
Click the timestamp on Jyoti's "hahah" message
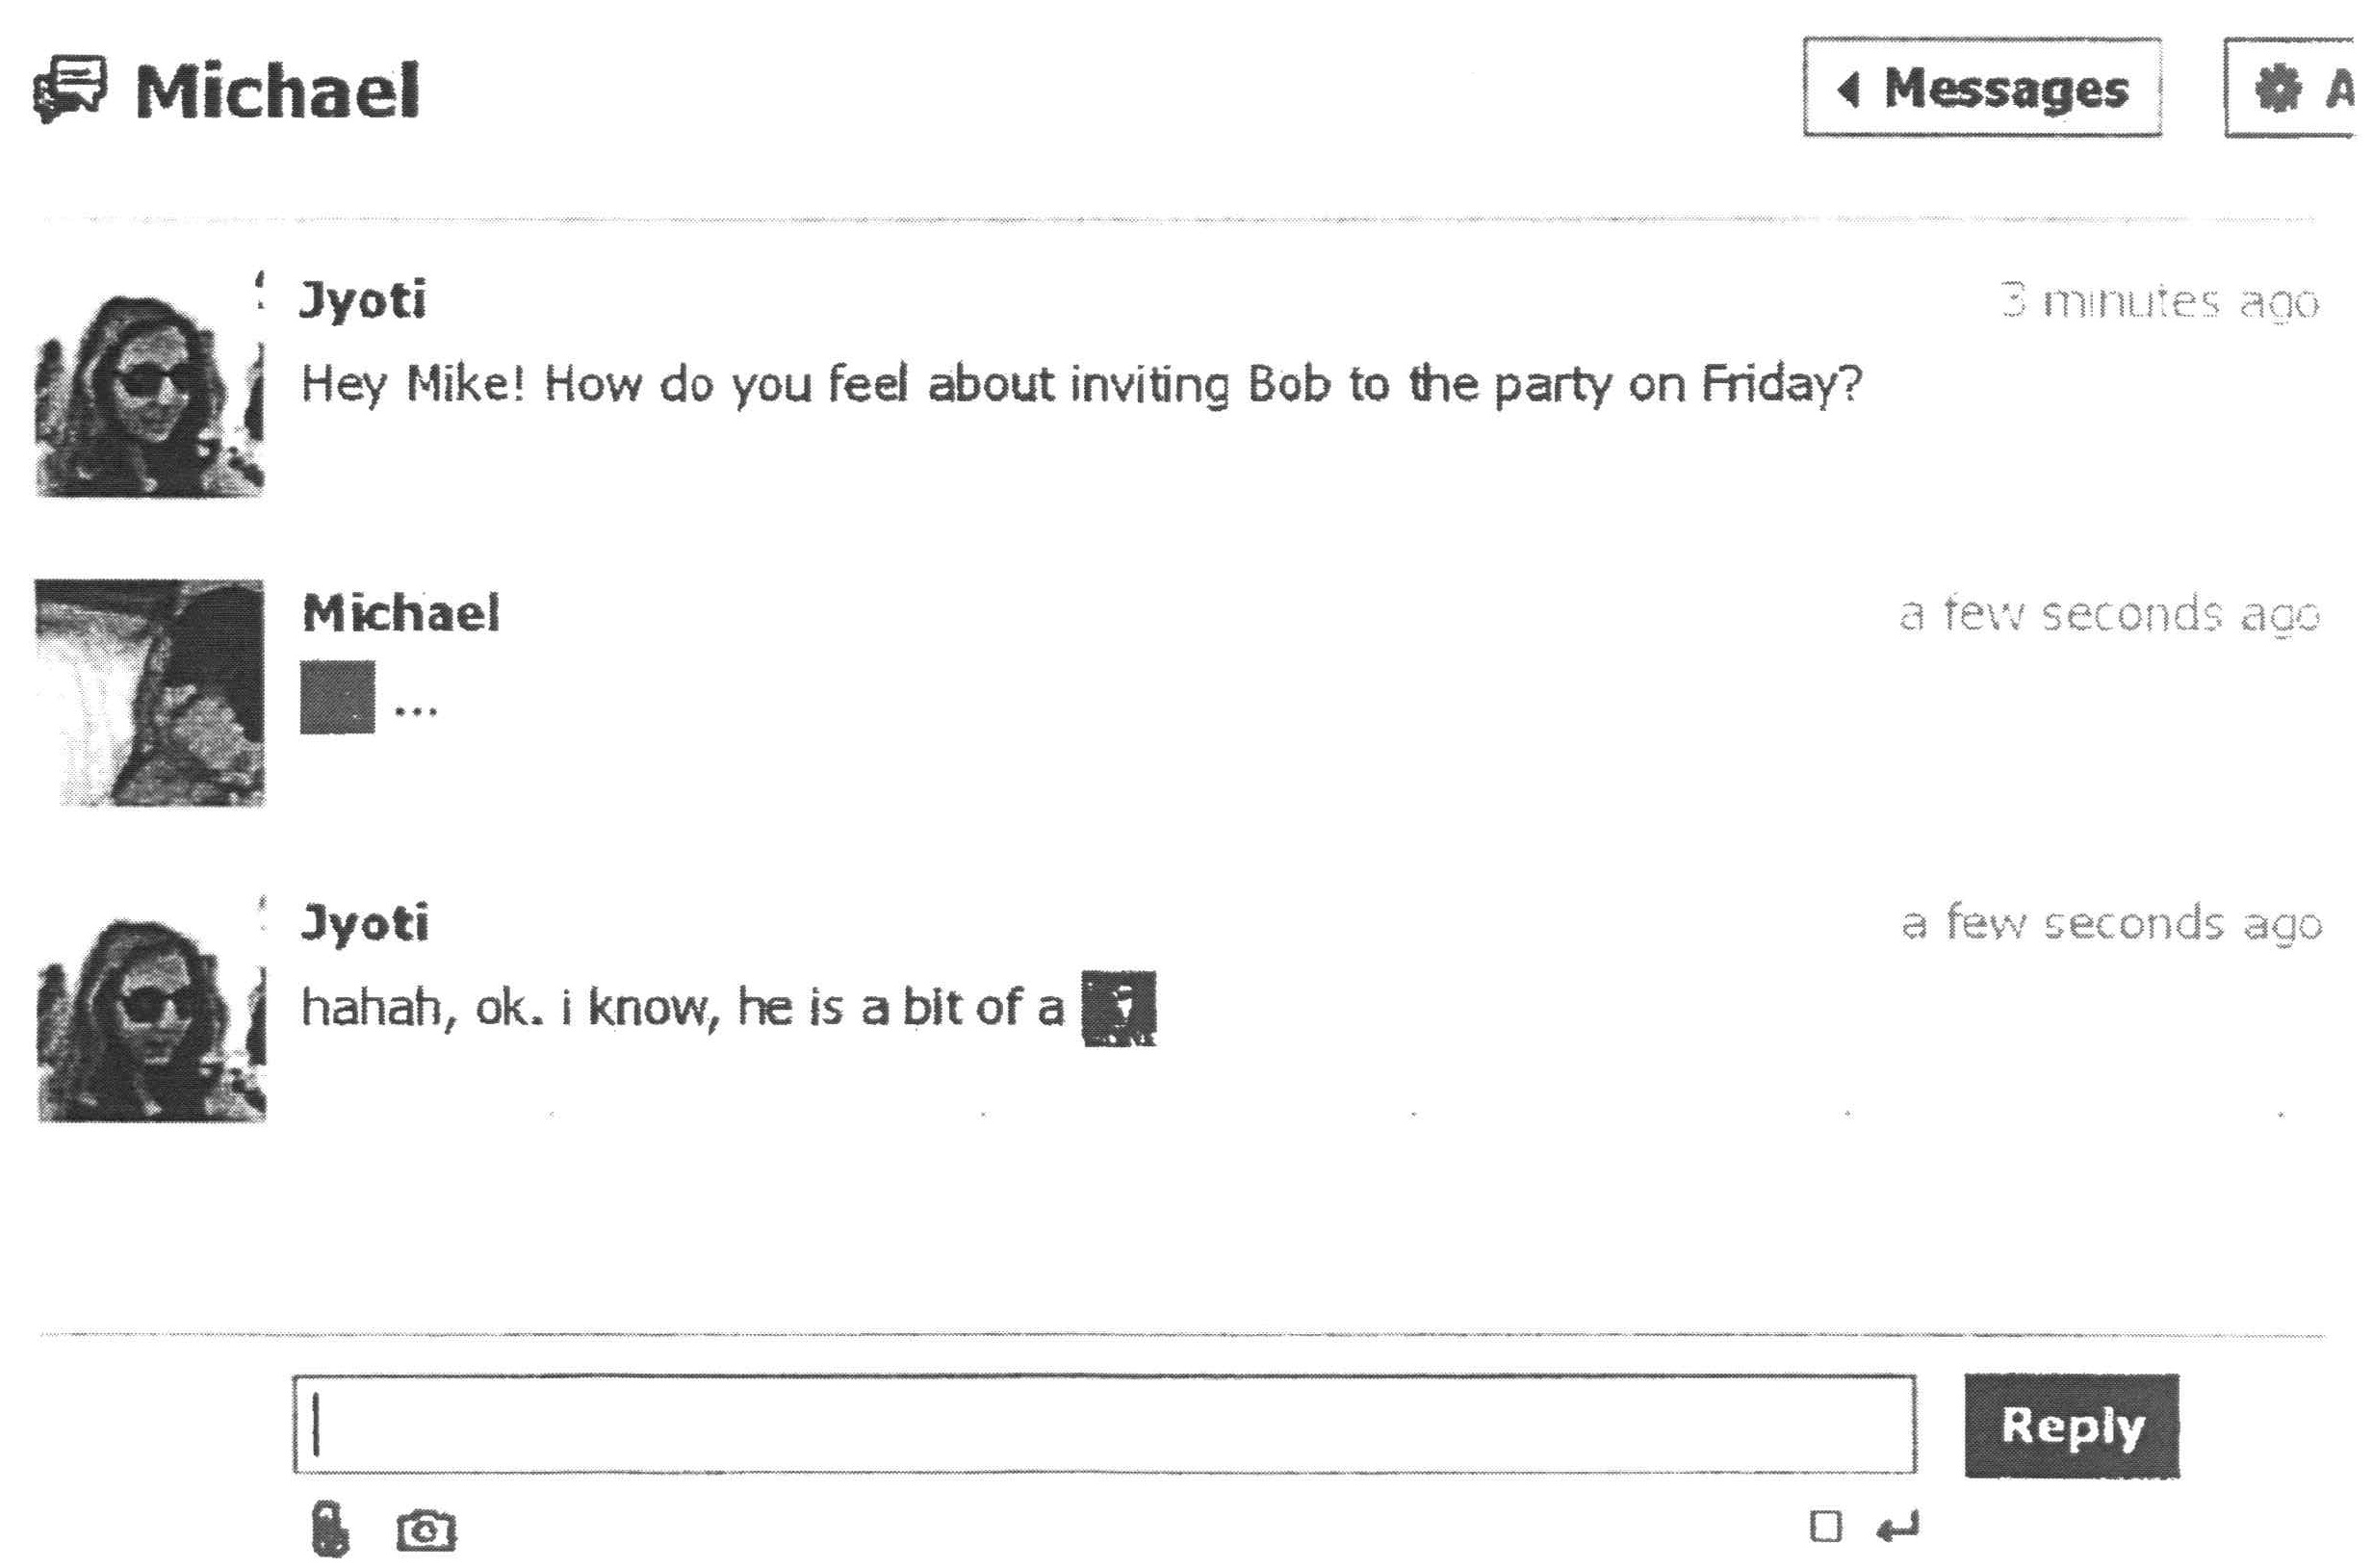tap(2111, 924)
